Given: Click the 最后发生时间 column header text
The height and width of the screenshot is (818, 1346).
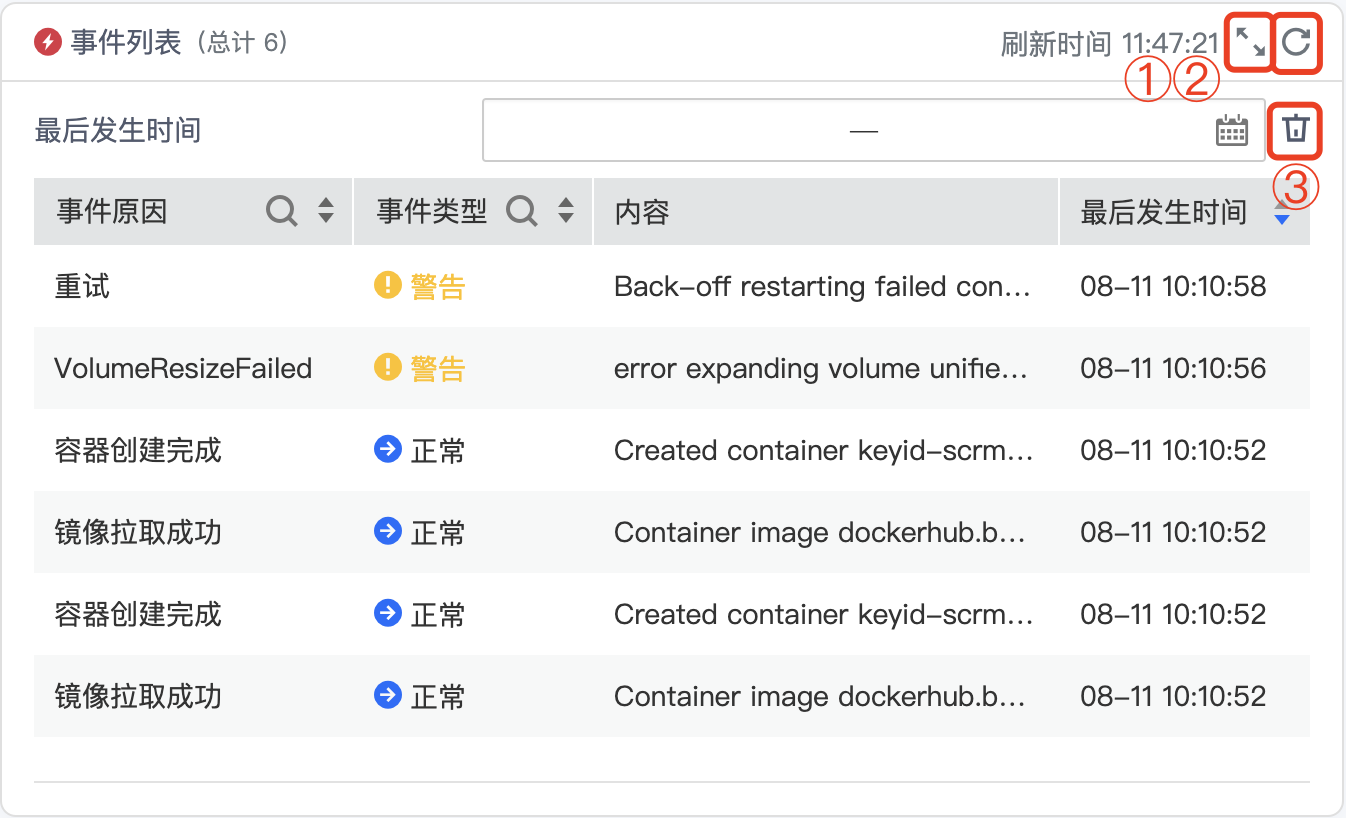Looking at the screenshot, I should coord(1163,212).
